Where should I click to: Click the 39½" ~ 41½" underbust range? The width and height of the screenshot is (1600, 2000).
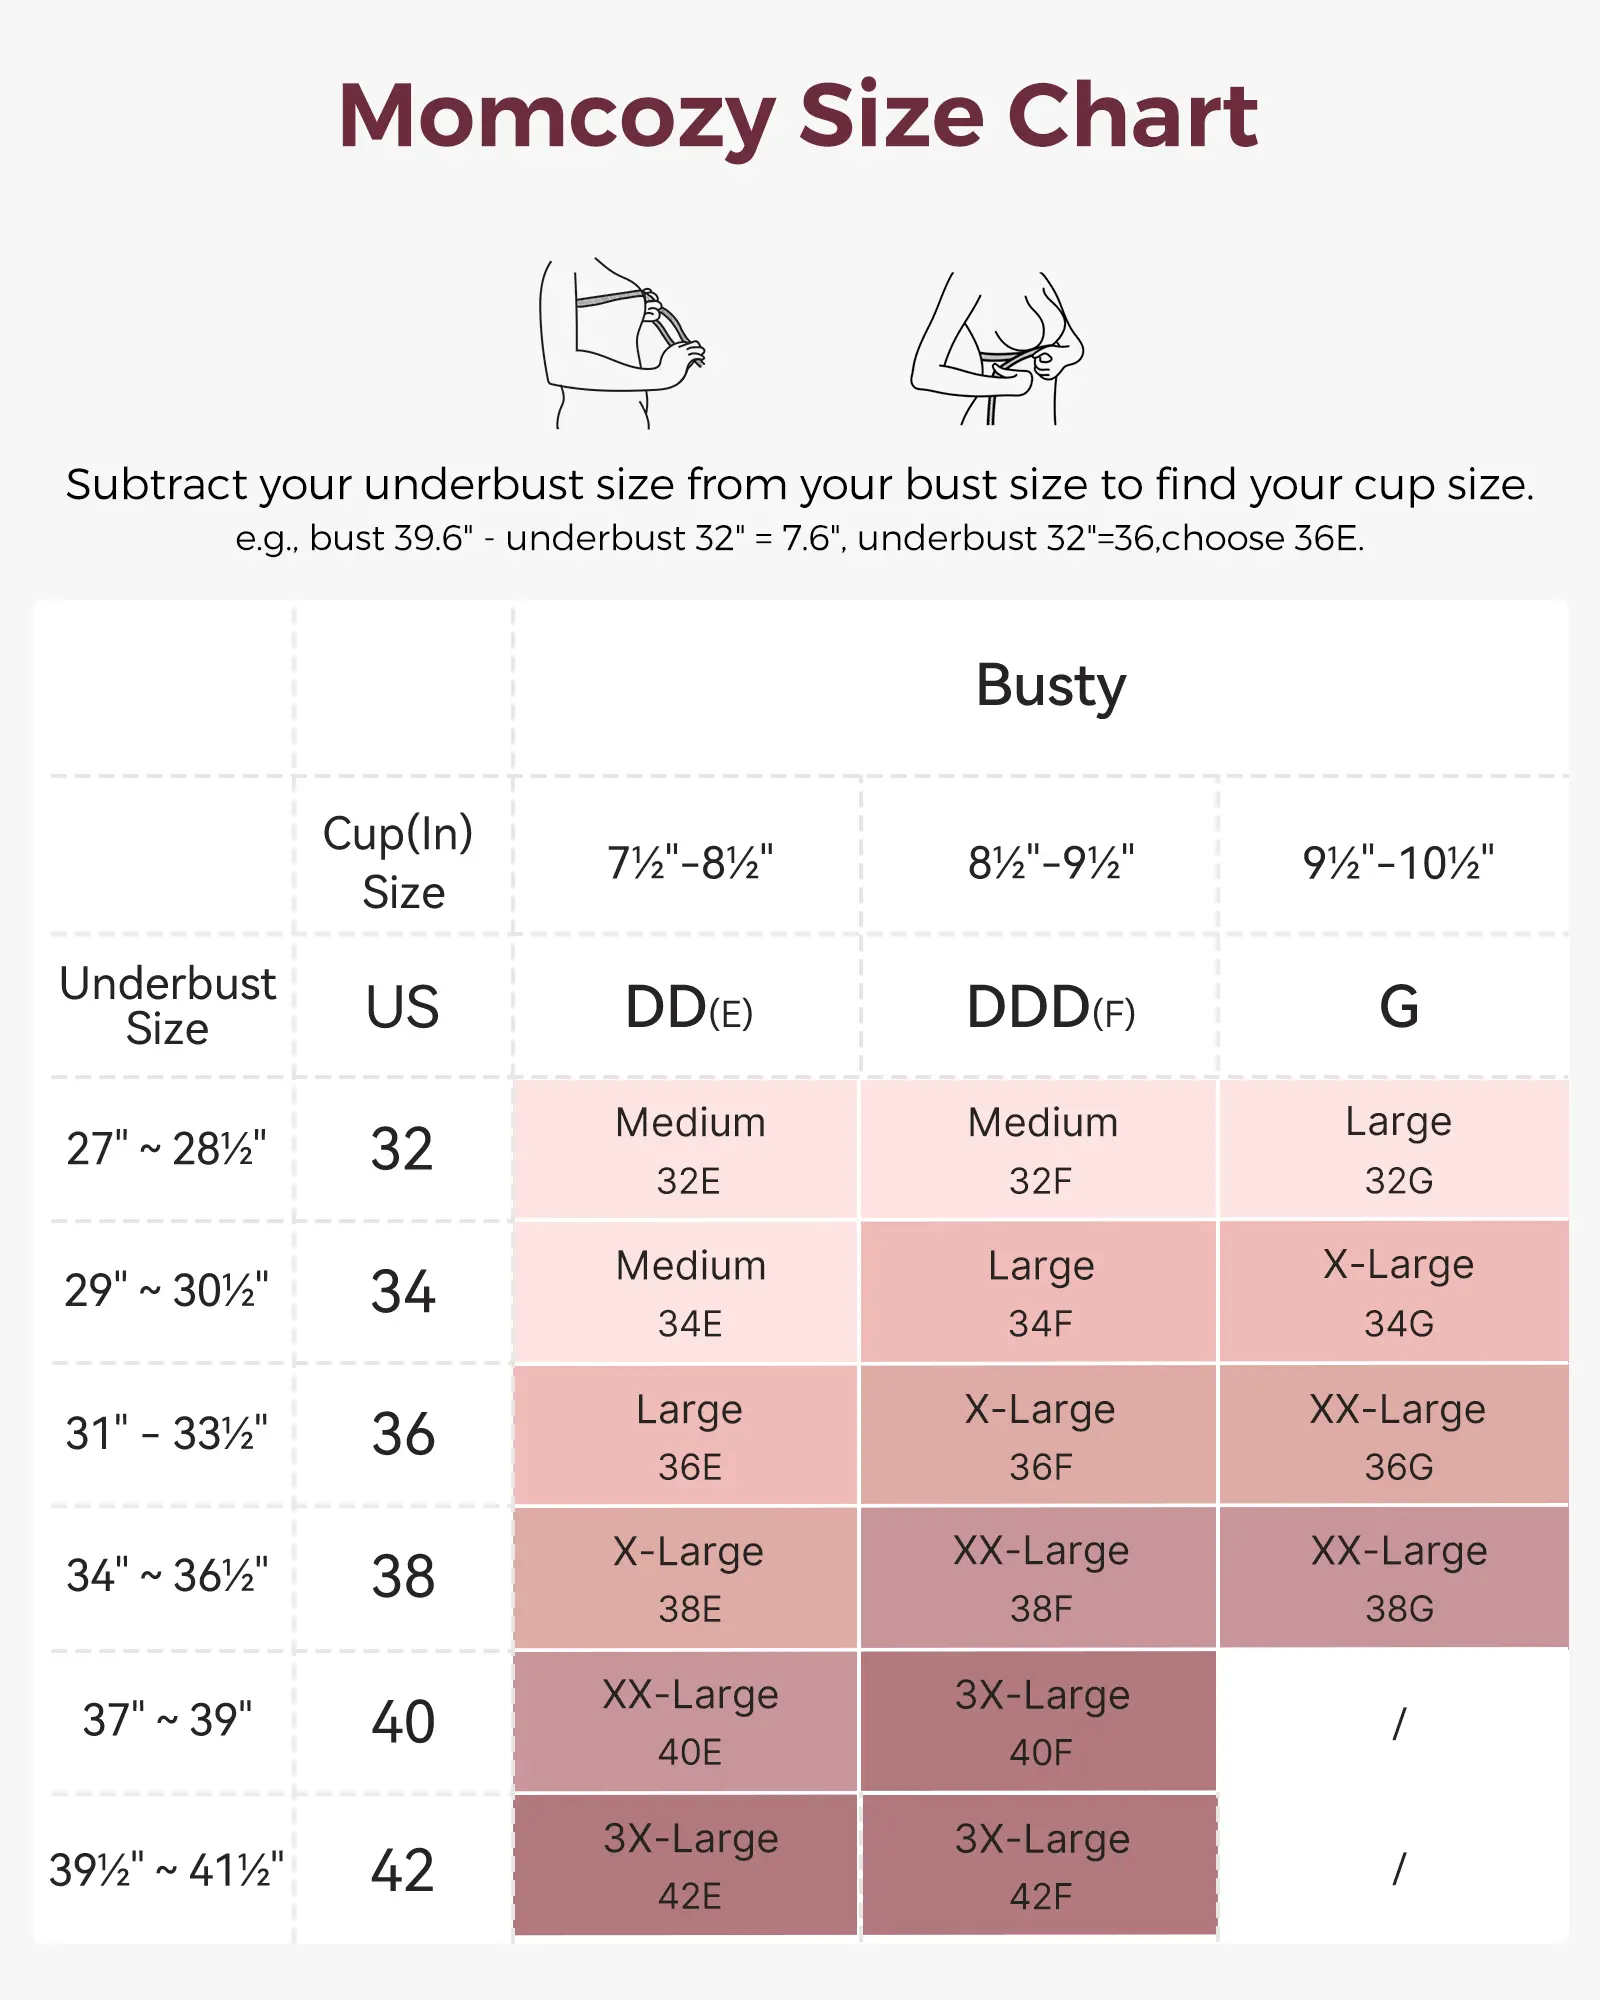167,1869
